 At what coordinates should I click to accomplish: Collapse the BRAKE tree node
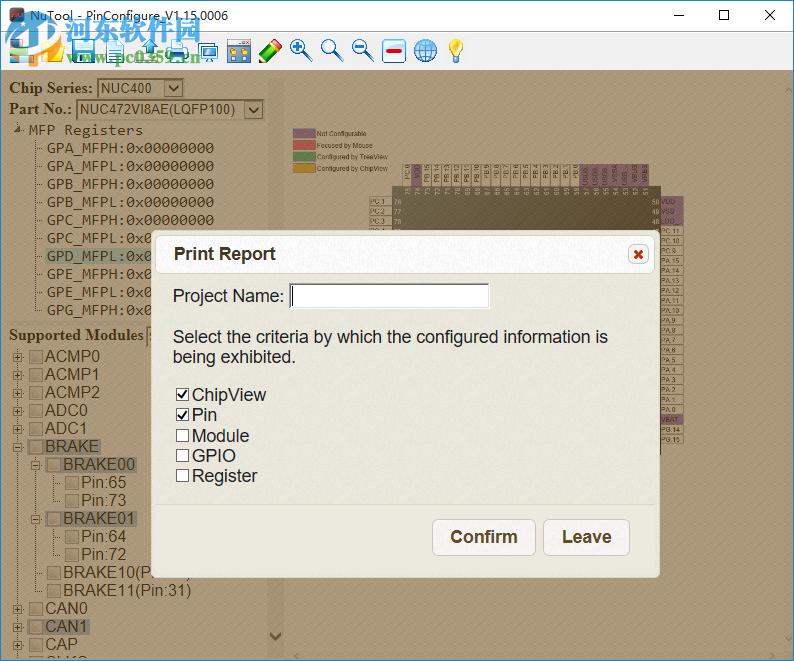[18, 447]
